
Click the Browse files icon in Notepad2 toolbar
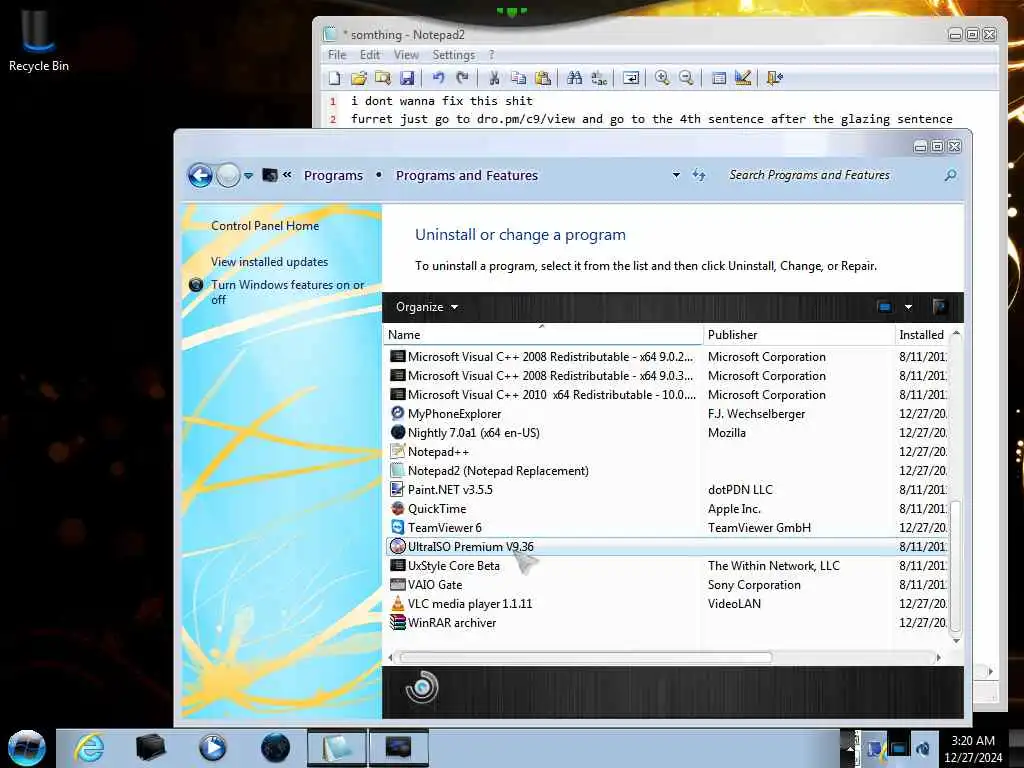point(383,78)
